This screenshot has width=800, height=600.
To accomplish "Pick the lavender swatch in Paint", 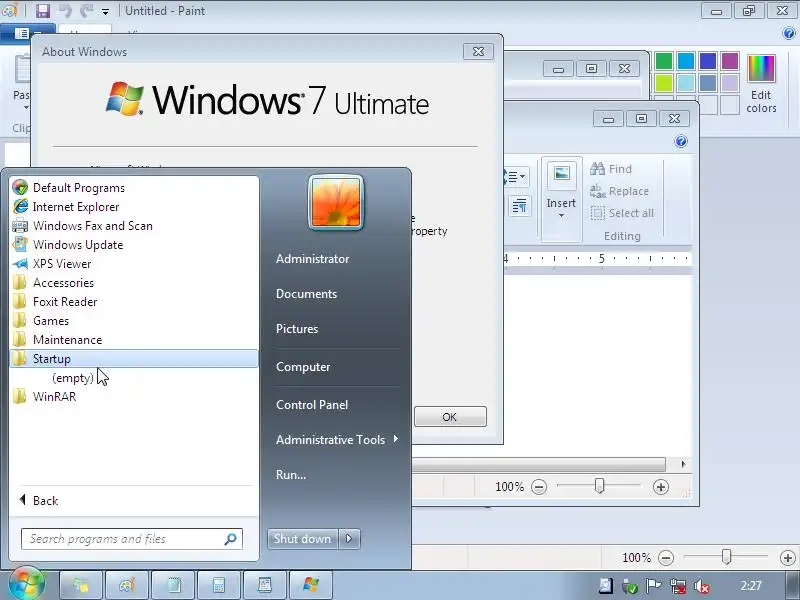I will click(730, 83).
